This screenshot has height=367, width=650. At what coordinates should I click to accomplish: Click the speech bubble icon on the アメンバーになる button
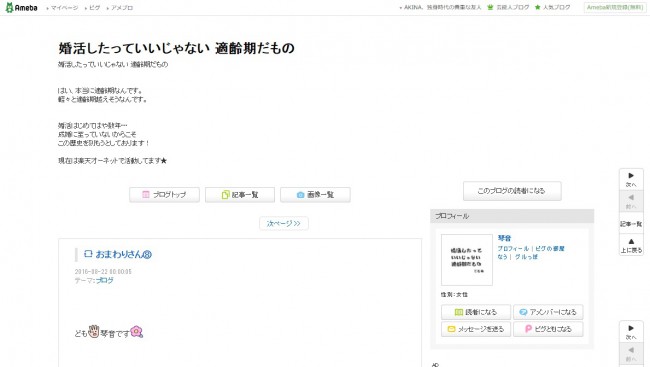[x=523, y=312]
